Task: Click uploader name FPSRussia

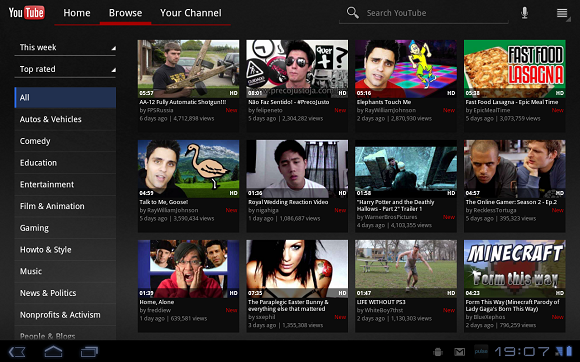Action: [160, 110]
